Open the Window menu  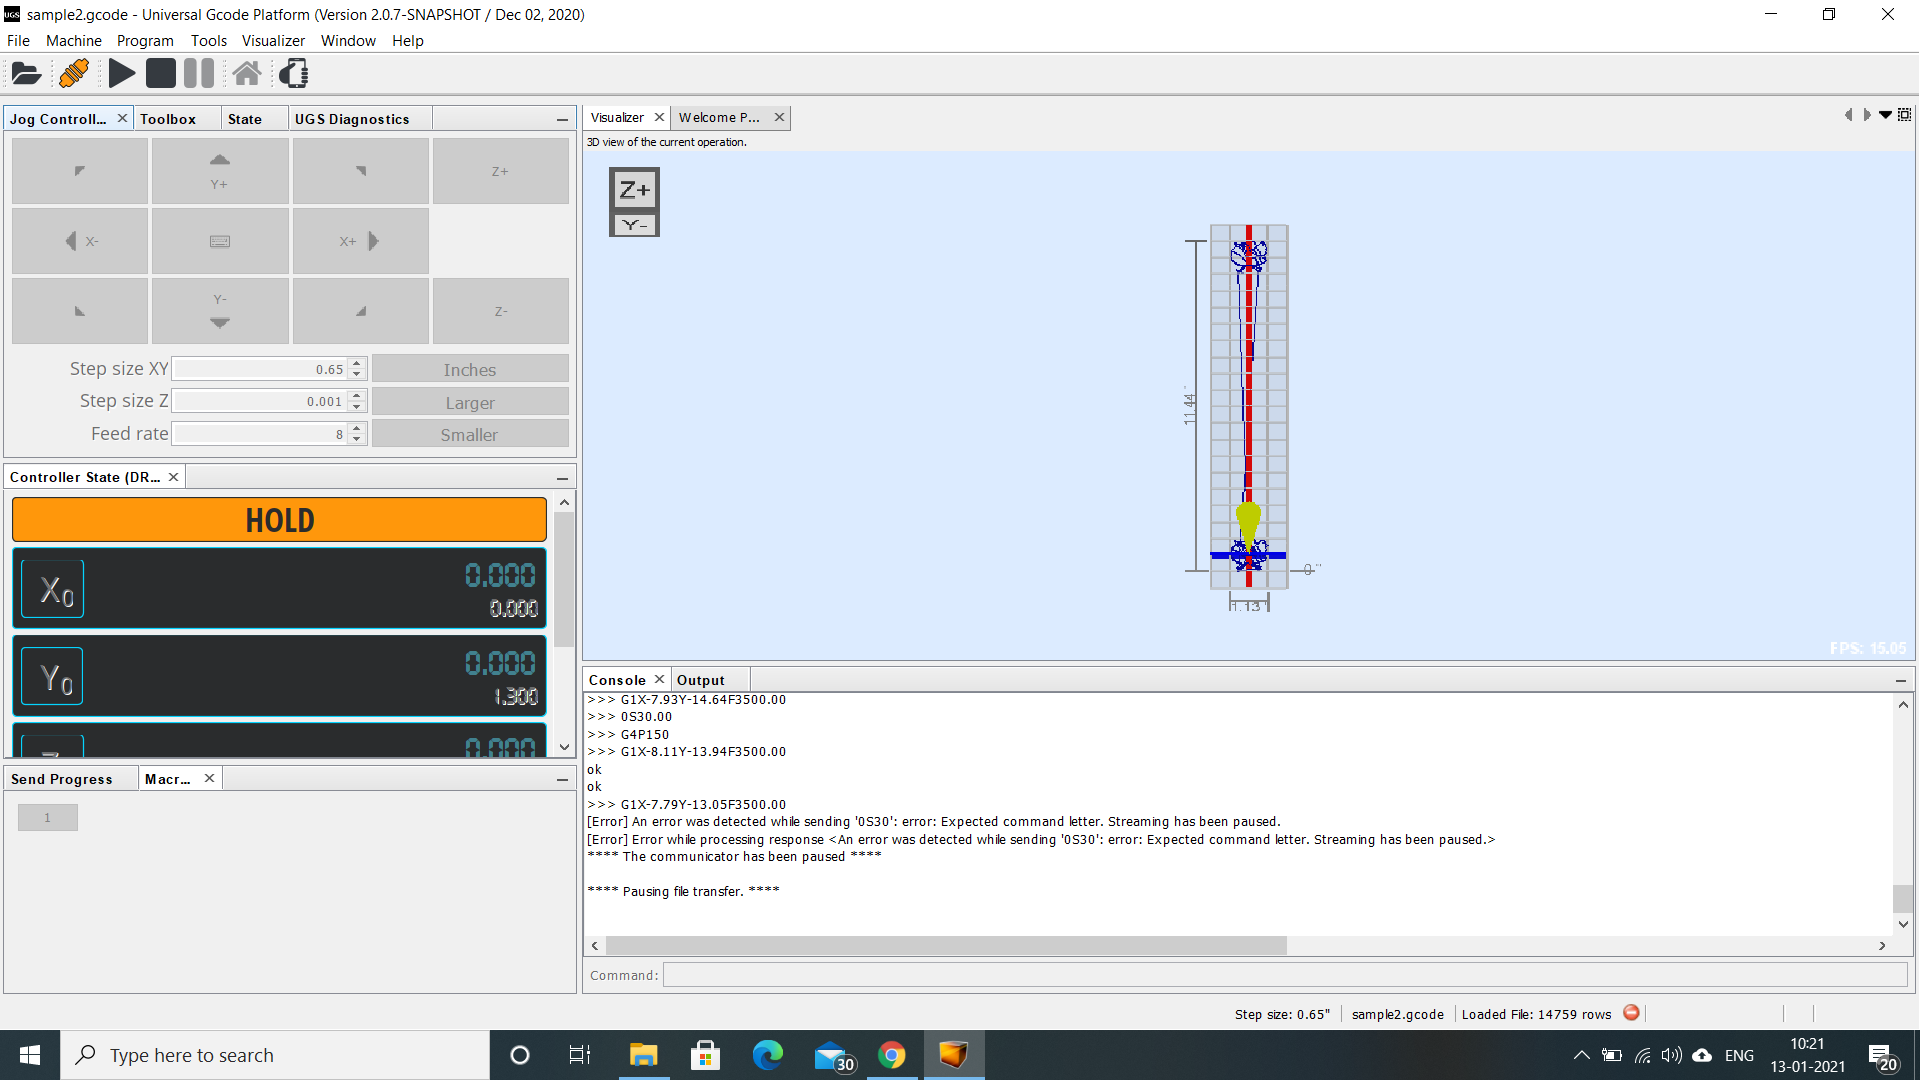click(x=348, y=40)
